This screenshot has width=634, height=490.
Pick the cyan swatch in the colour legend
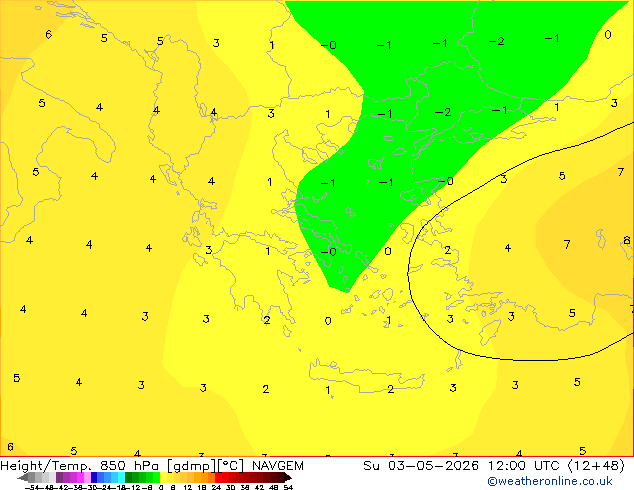(121, 477)
